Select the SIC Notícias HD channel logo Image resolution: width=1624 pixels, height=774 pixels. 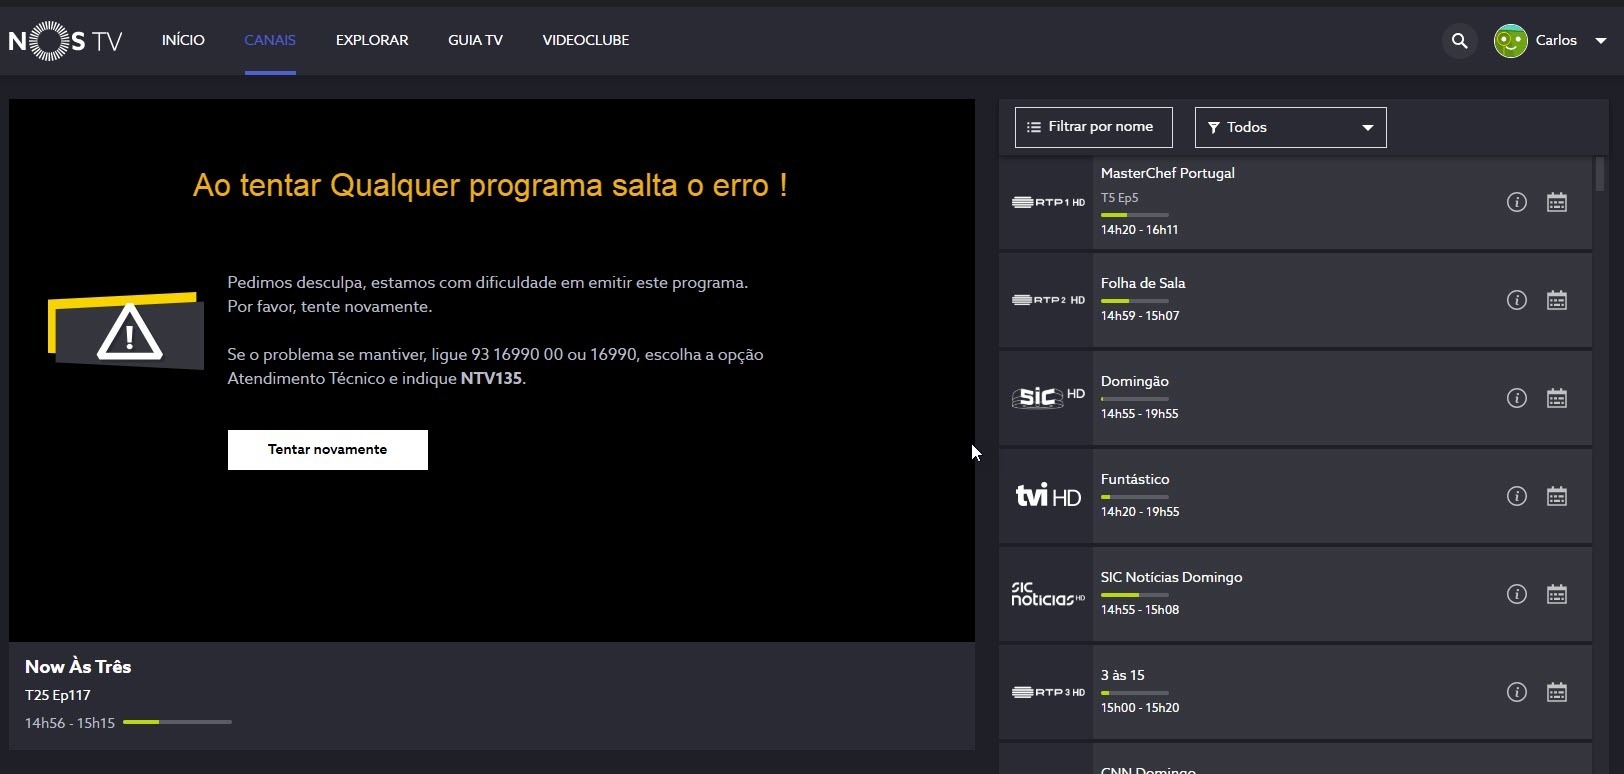[x=1047, y=594]
